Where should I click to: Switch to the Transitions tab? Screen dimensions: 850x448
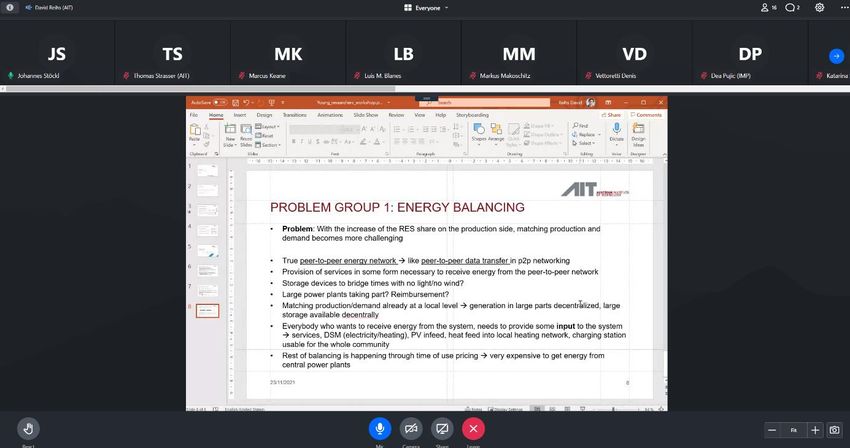(295, 115)
